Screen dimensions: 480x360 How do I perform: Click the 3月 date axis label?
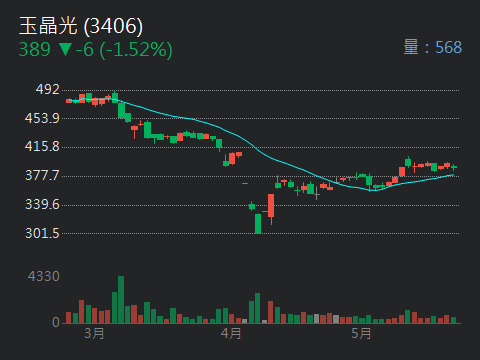(94, 333)
